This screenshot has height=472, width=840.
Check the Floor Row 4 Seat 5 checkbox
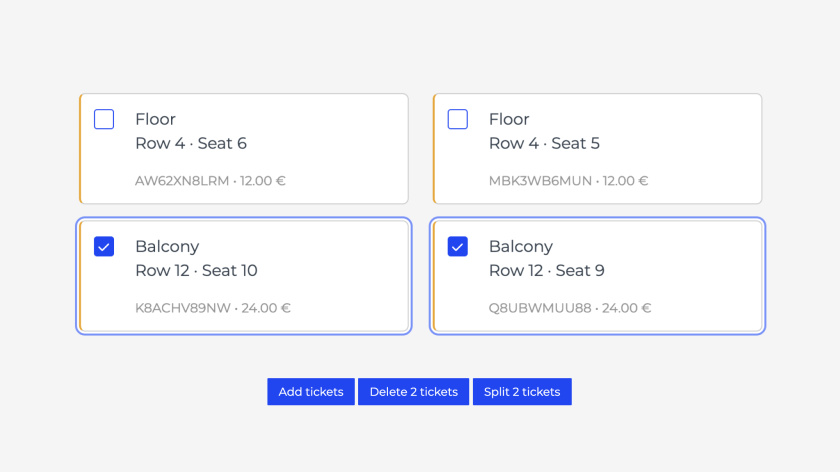point(458,119)
